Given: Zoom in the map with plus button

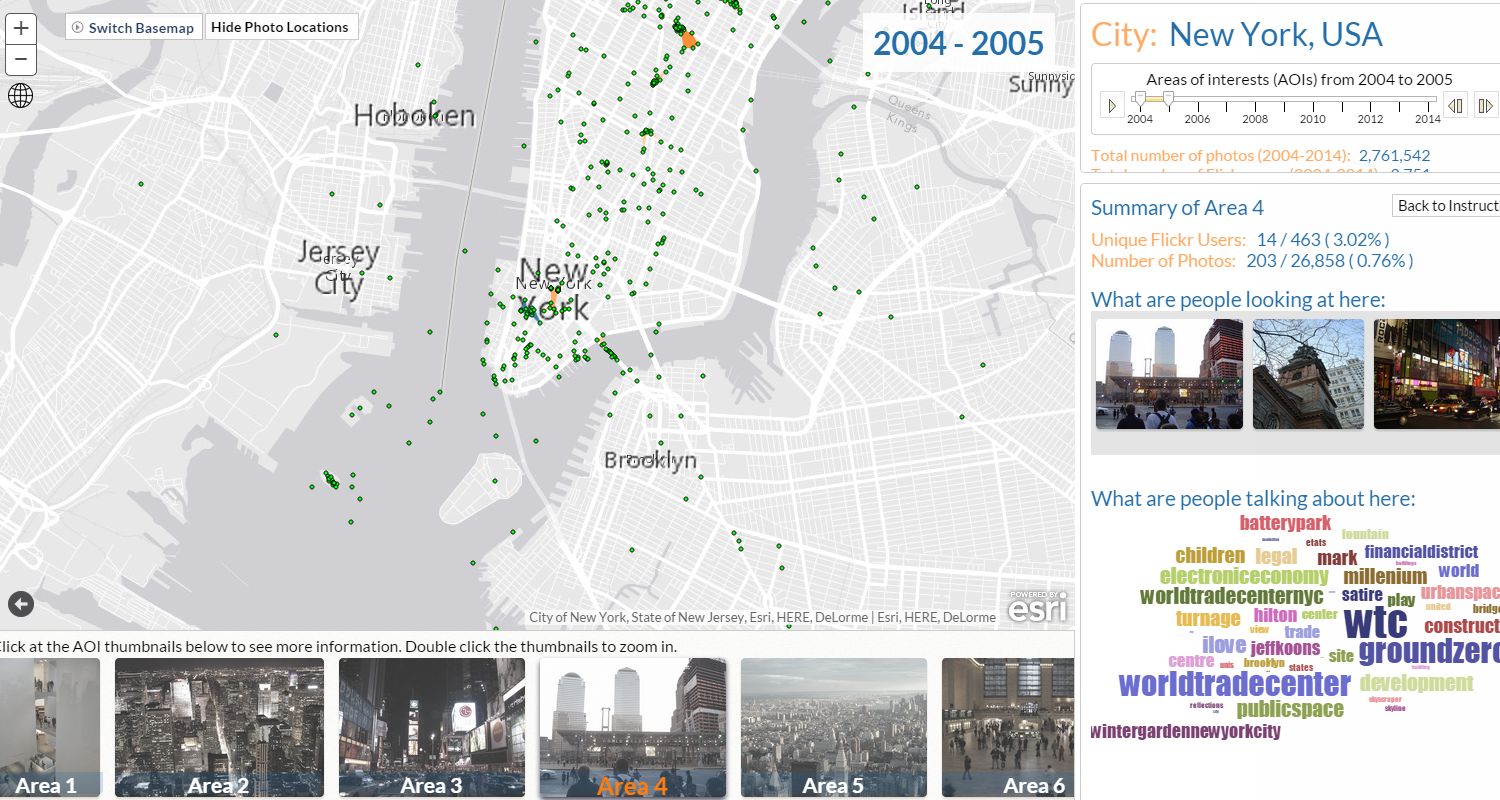Looking at the screenshot, I should (x=21, y=28).
